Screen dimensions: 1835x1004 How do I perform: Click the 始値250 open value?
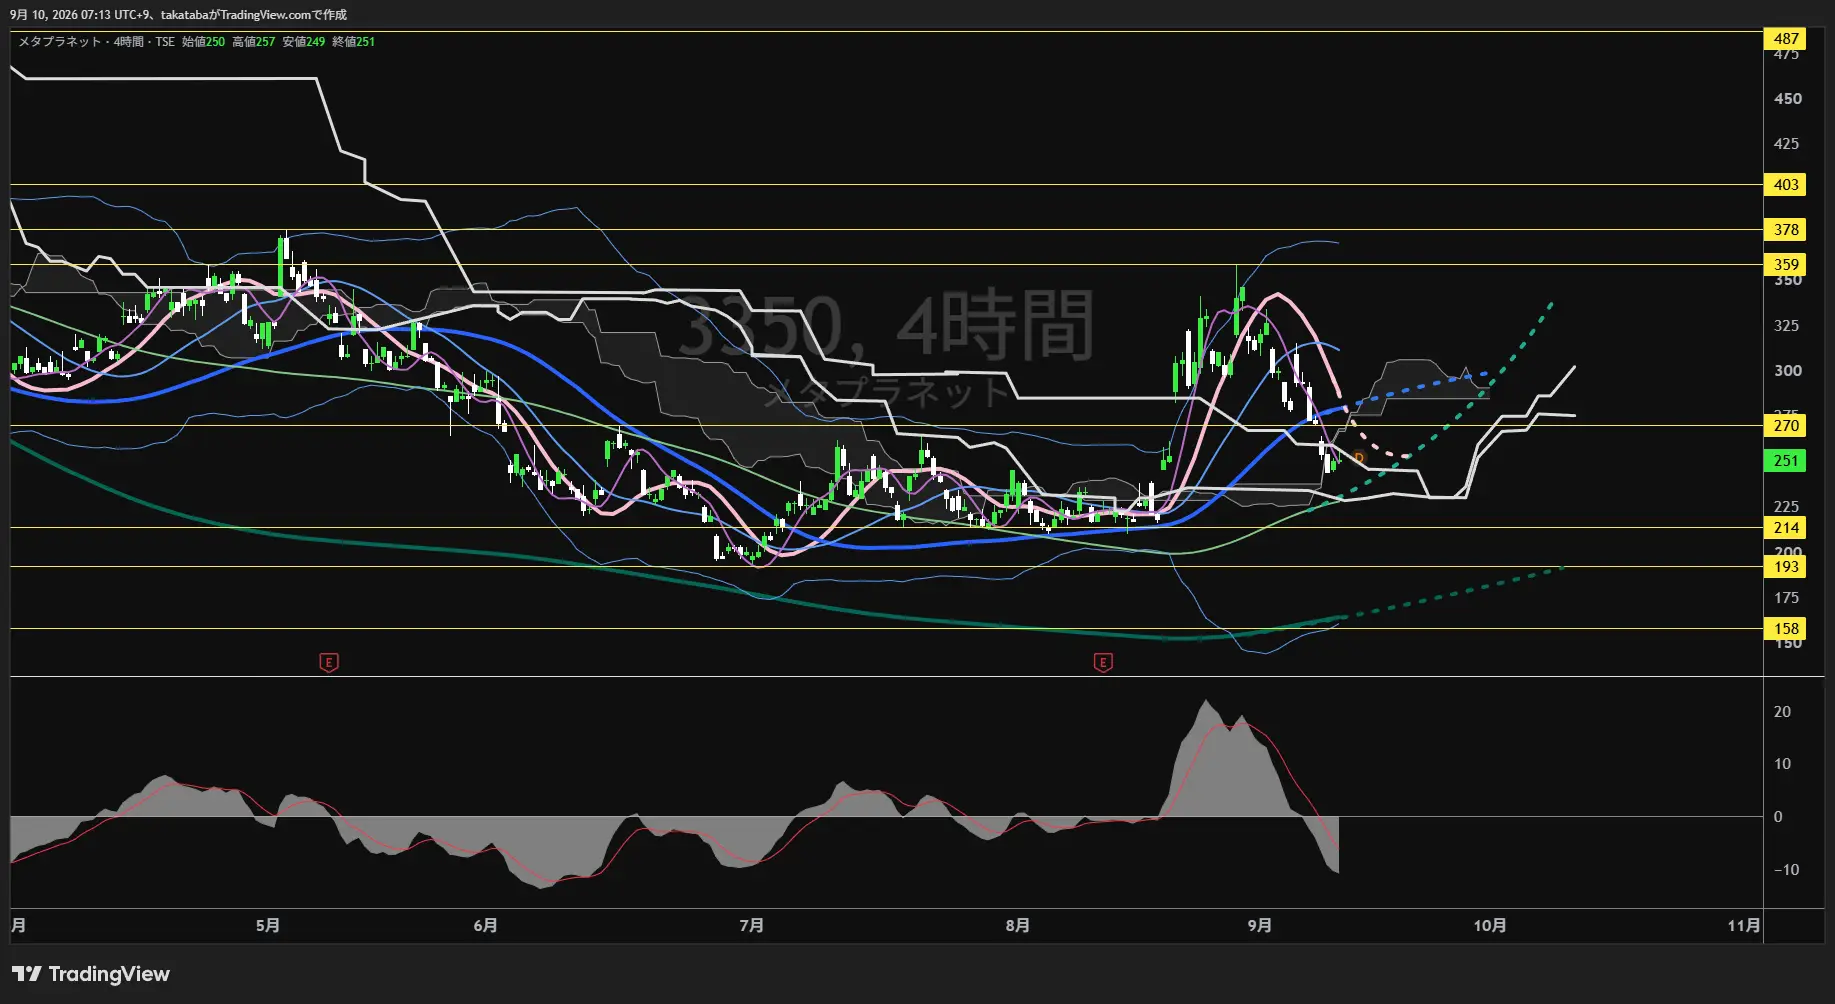pos(204,42)
